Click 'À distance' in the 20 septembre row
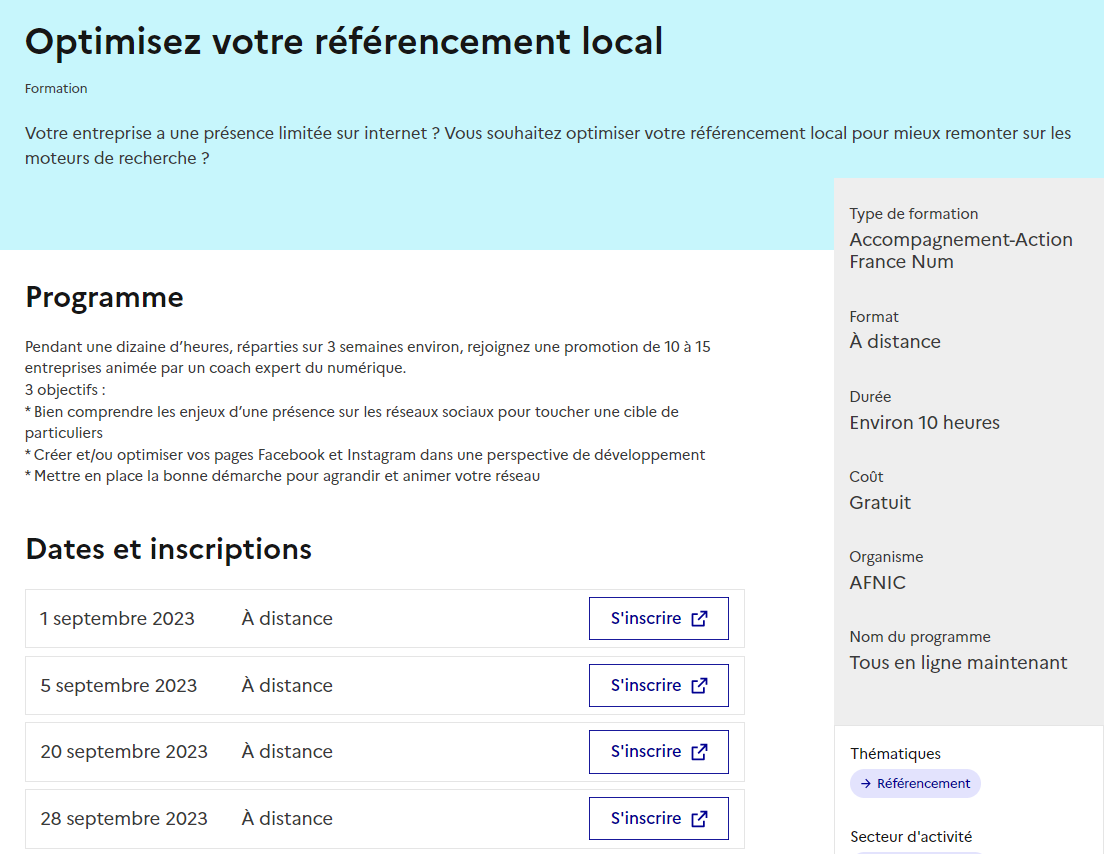 pos(287,752)
